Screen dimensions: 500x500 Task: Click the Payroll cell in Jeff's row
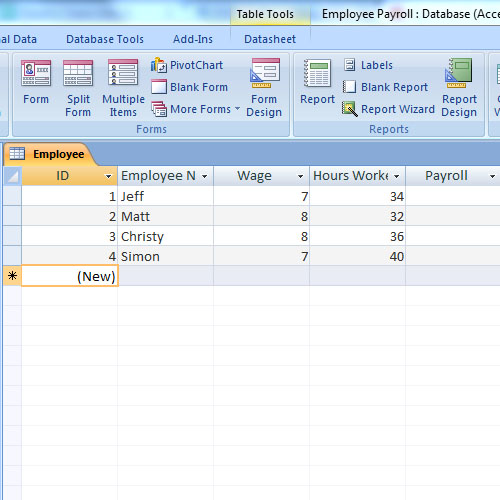[x=453, y=196]
